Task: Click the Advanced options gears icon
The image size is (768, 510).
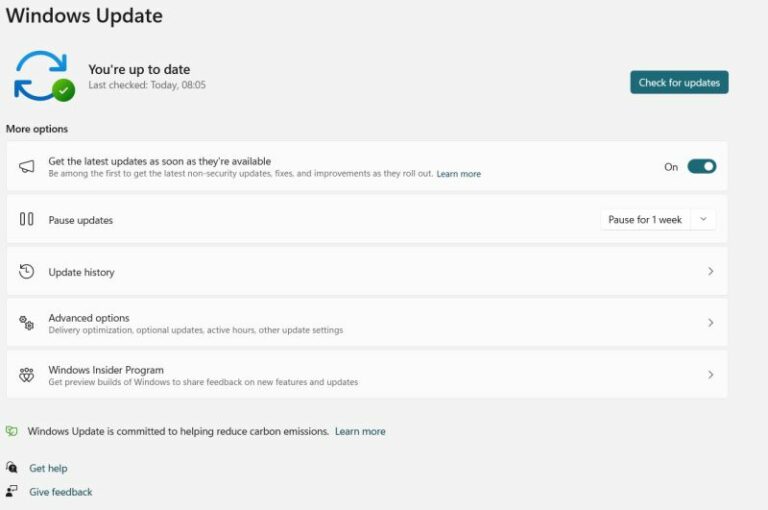Action: (27, 323)
